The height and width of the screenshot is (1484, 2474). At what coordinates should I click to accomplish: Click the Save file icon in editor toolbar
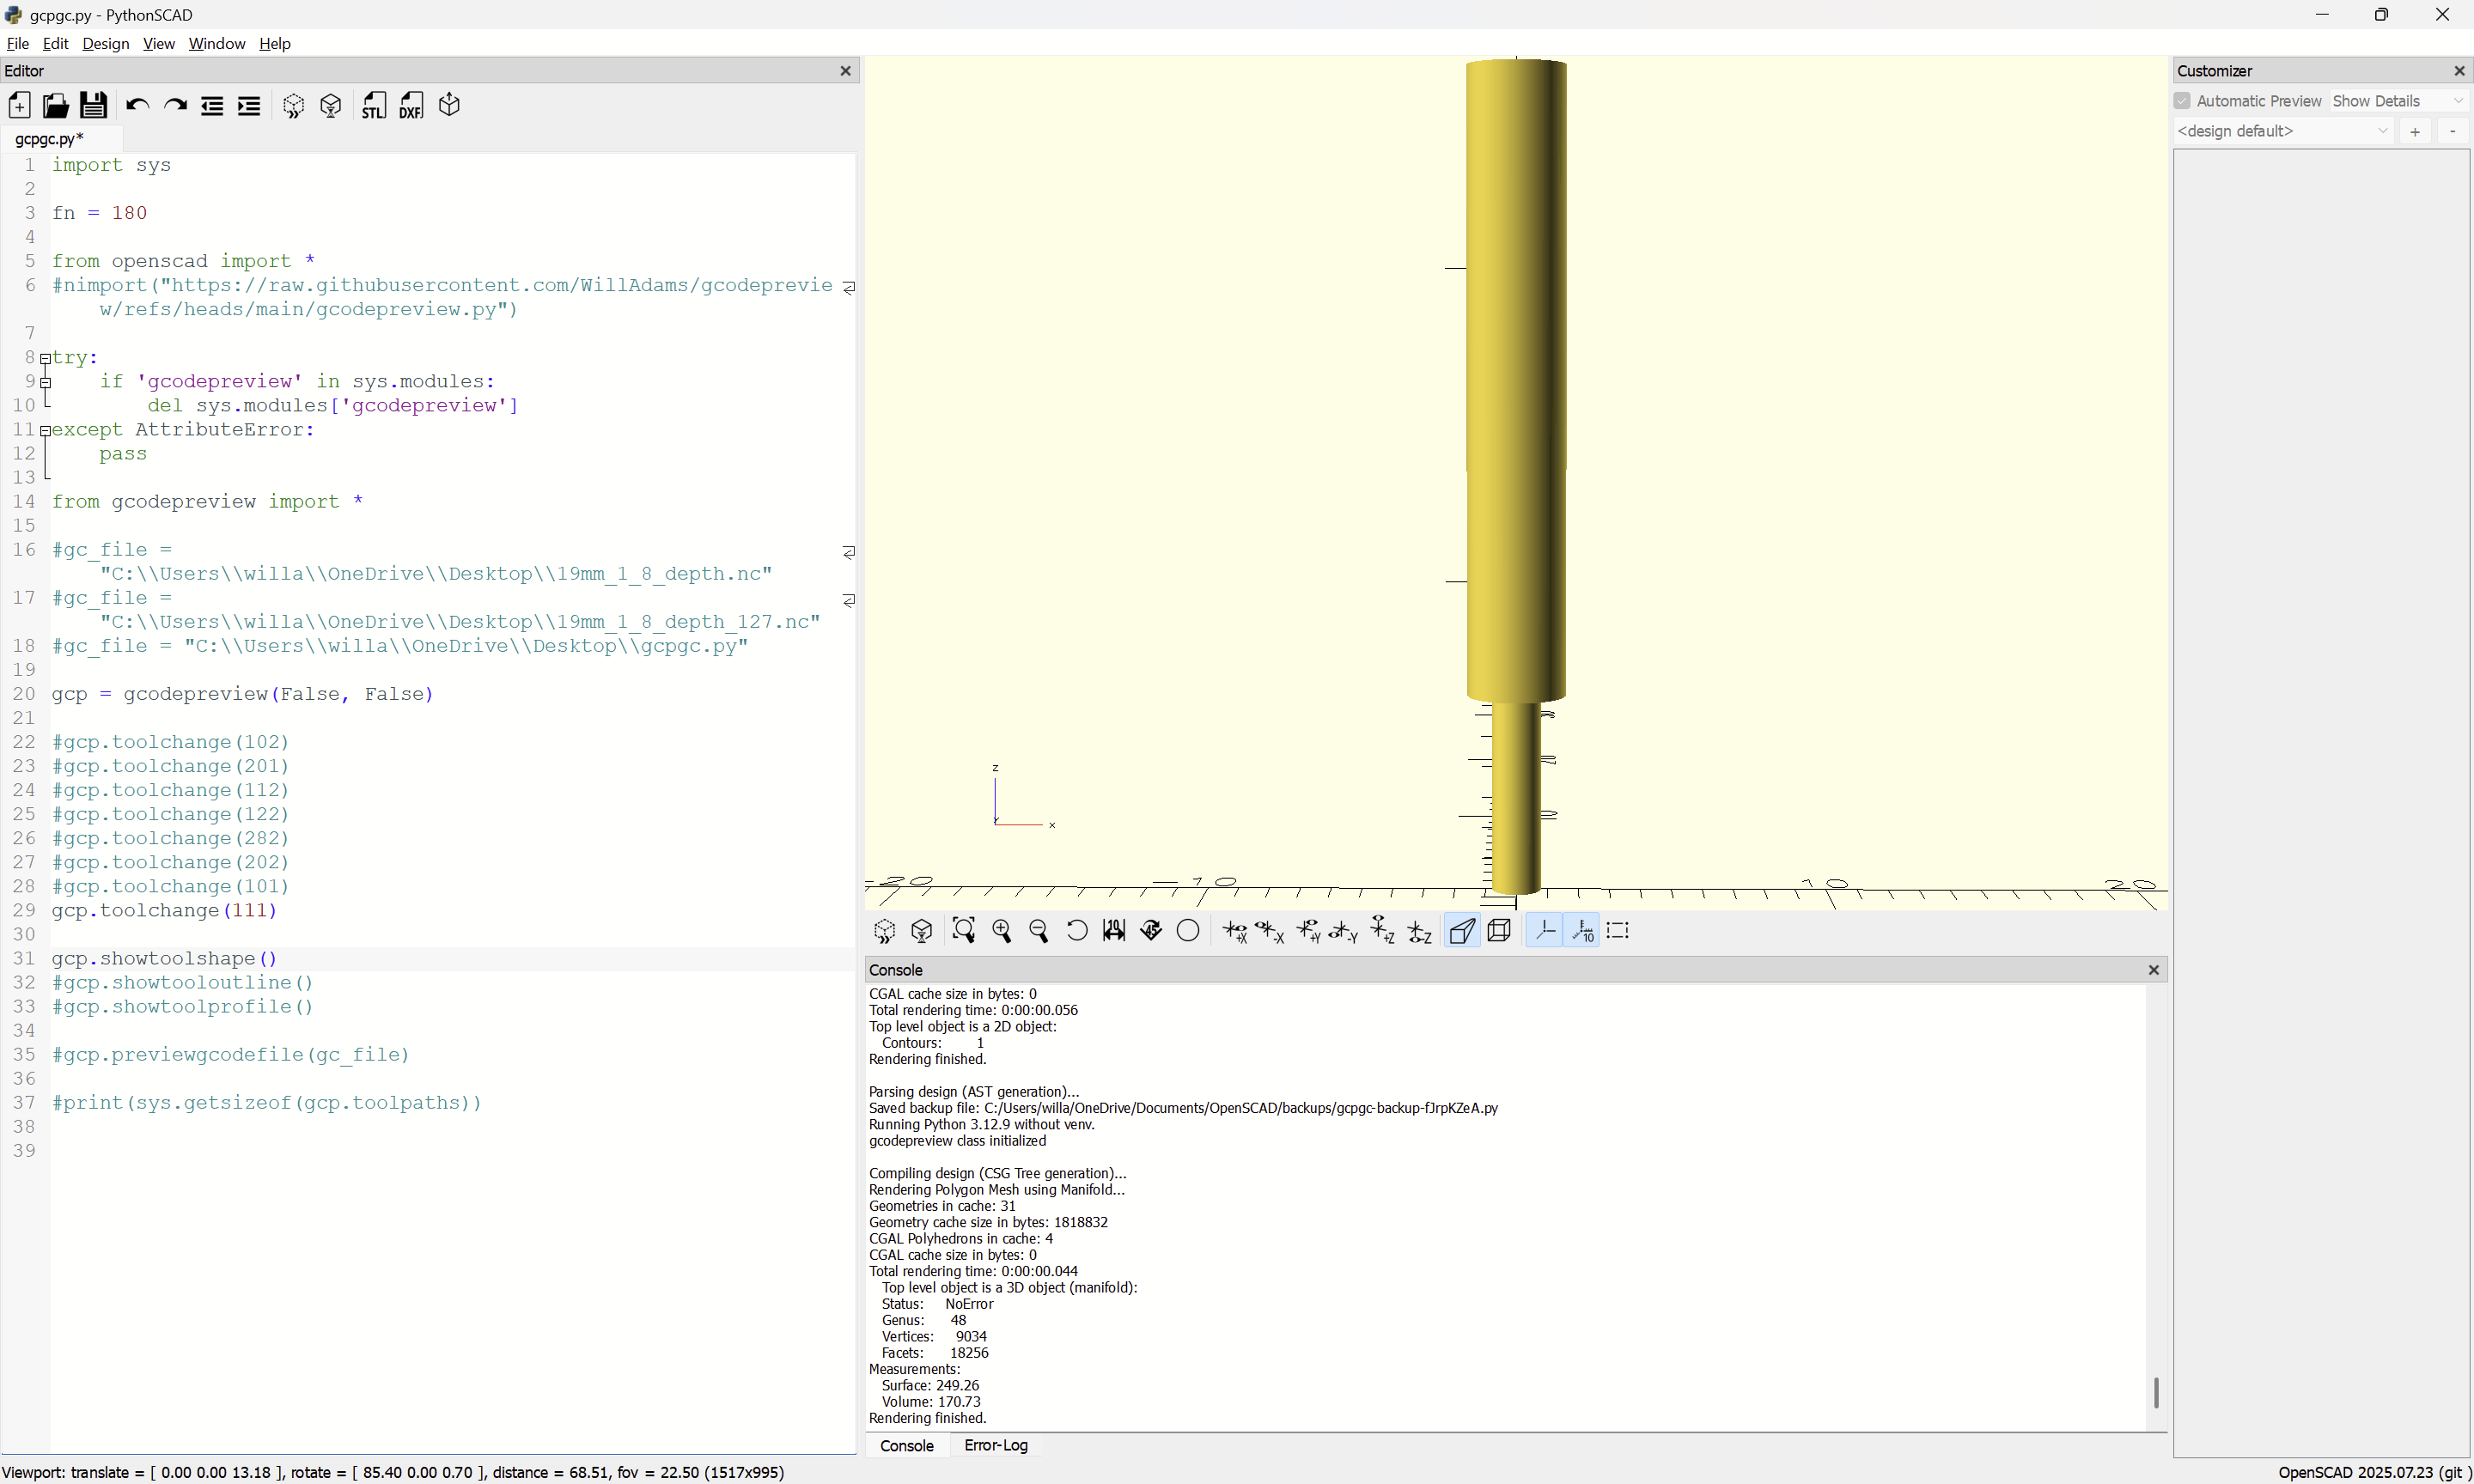point(93,106)
